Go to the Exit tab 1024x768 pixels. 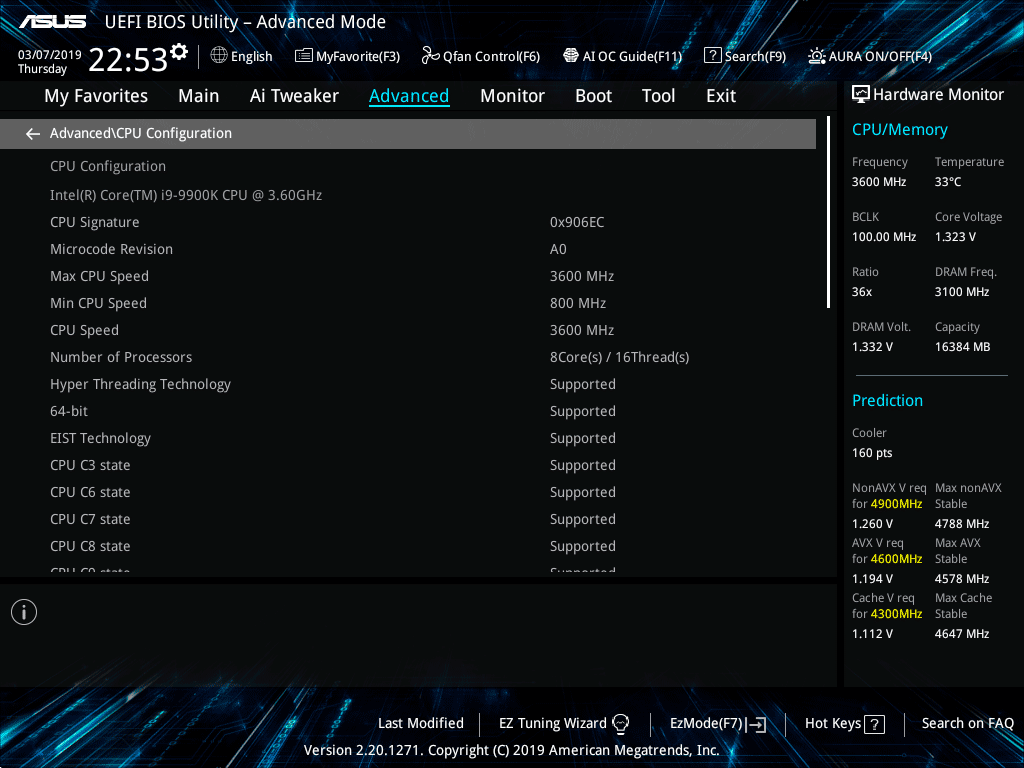coord(721,96)
